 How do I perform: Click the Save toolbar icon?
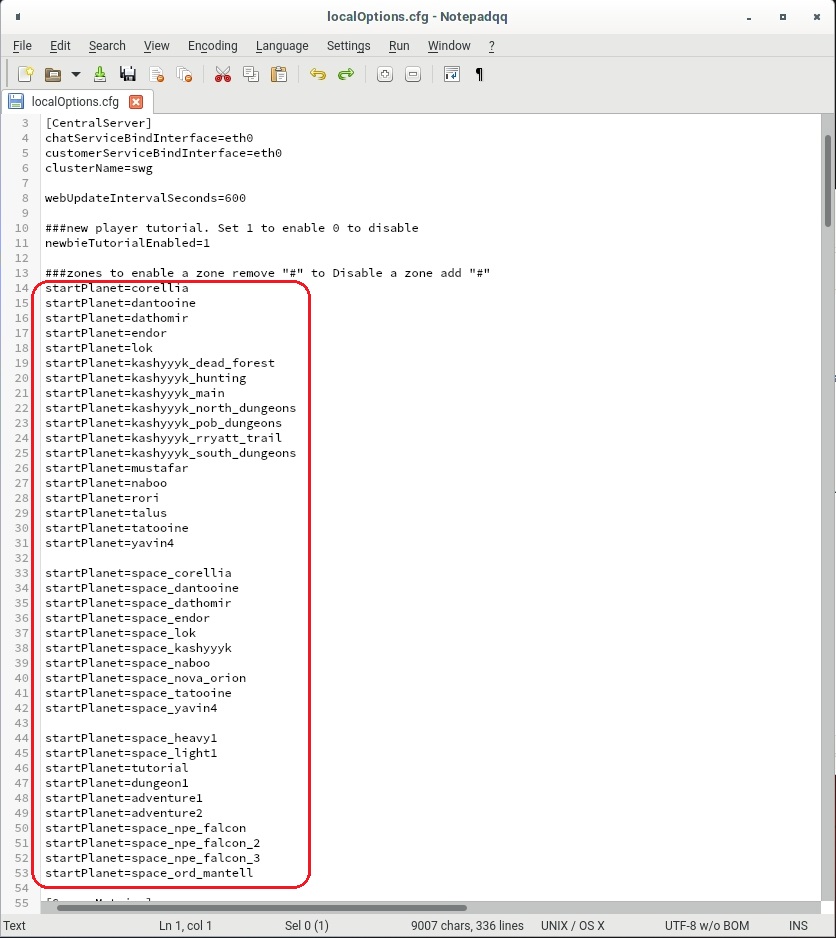tap(99, 74)
